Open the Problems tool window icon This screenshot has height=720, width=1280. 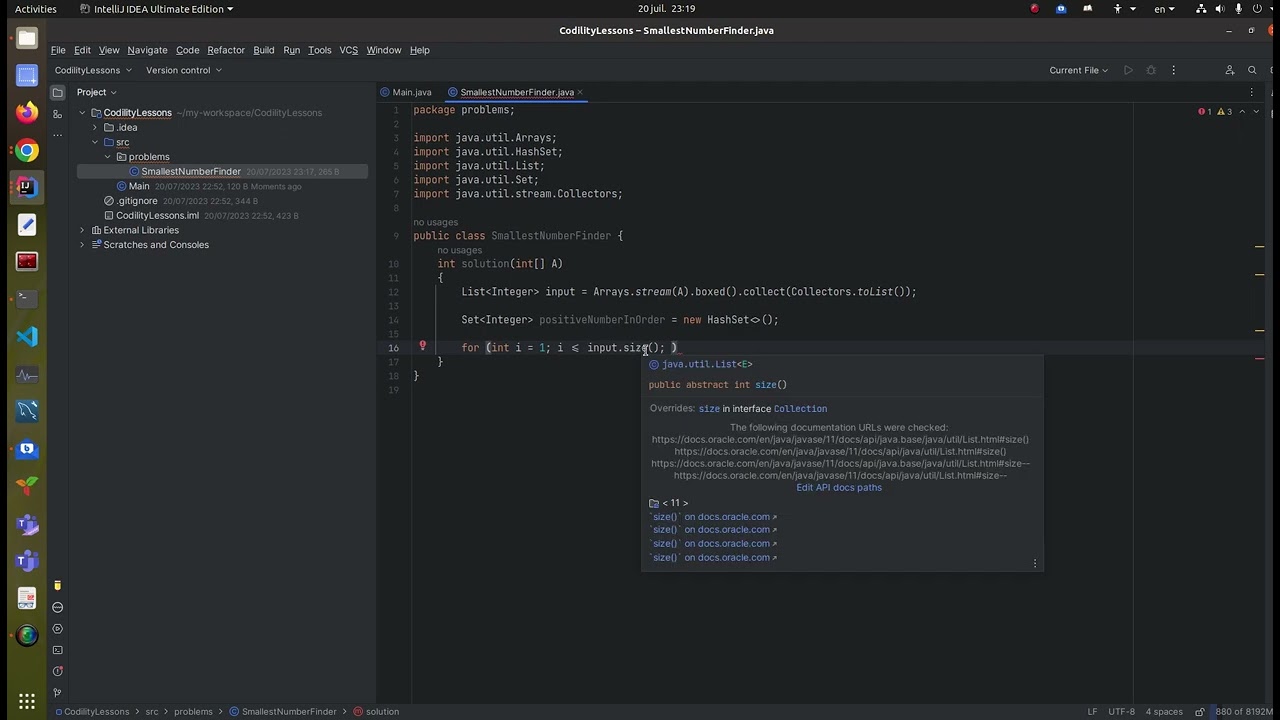pyautogui.click(x=57, y=671)
